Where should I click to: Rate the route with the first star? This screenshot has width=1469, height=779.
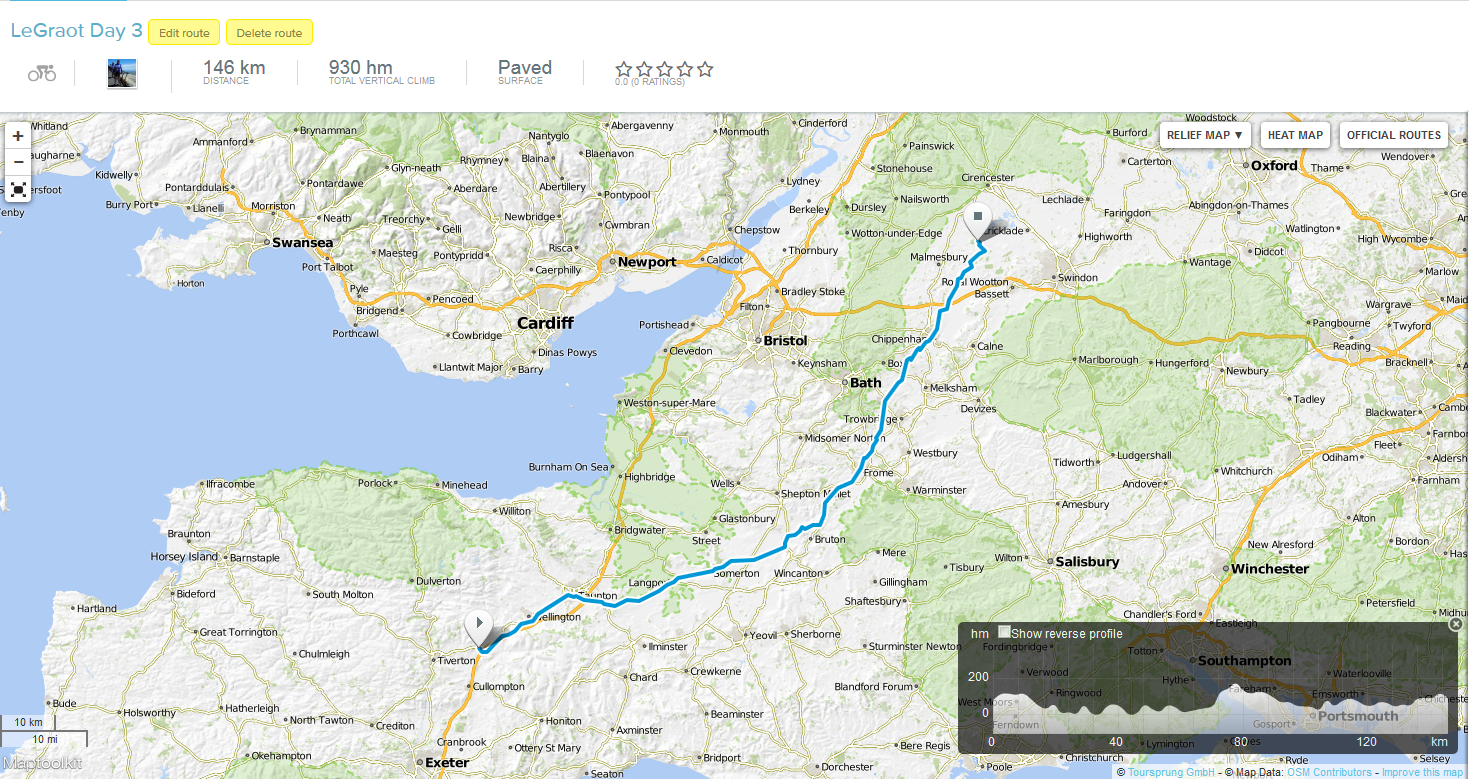pos(624,69)
